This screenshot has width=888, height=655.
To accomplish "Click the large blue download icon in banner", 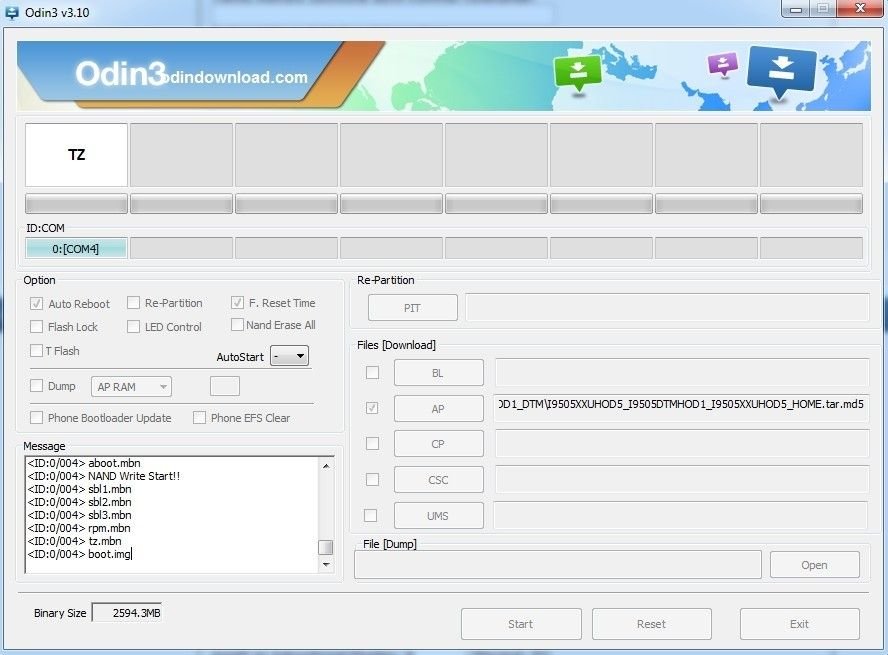I will coord(782,72).
